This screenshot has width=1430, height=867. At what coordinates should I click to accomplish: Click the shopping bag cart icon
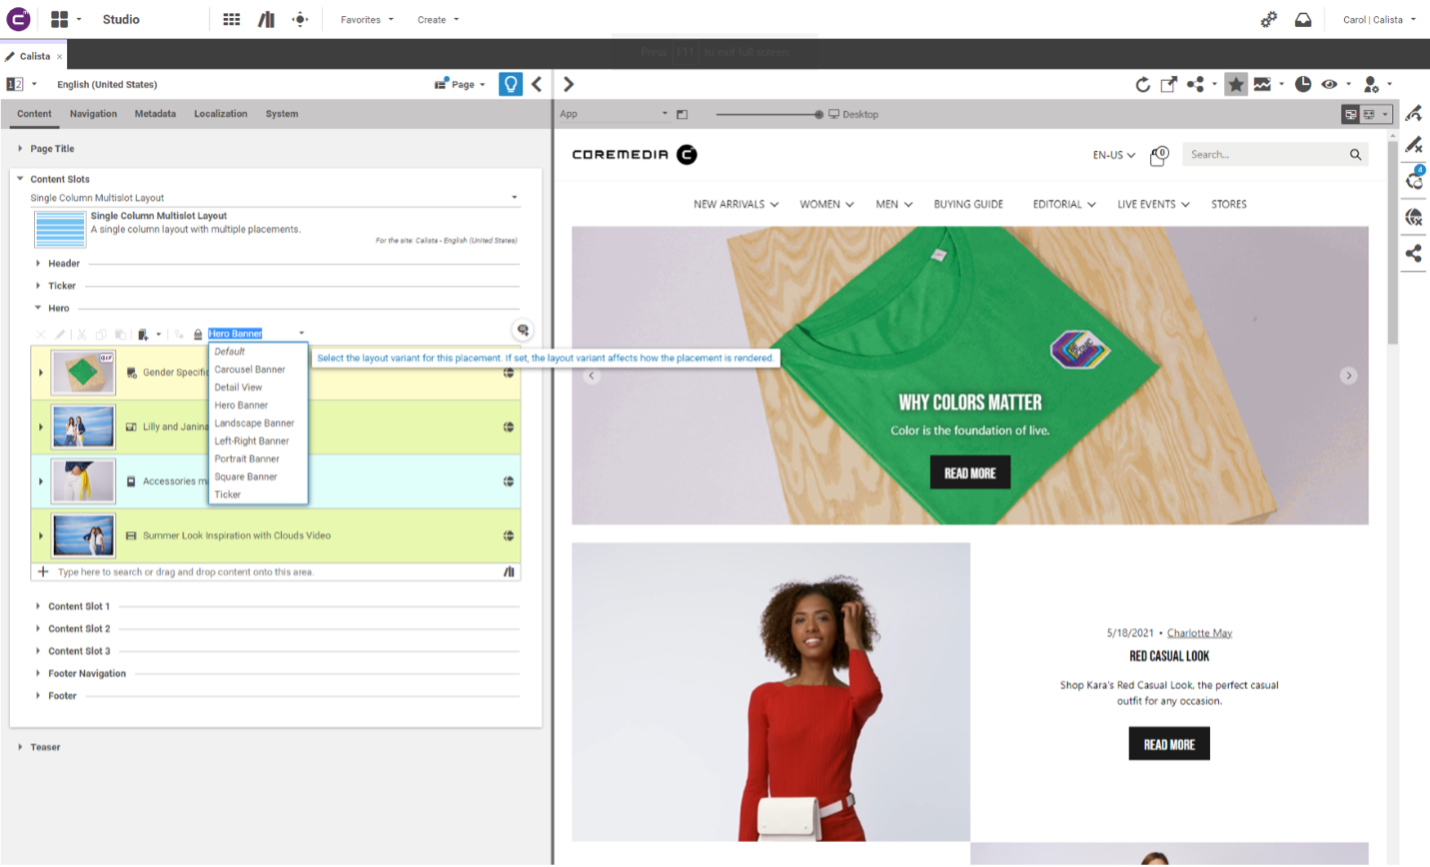1159,155
